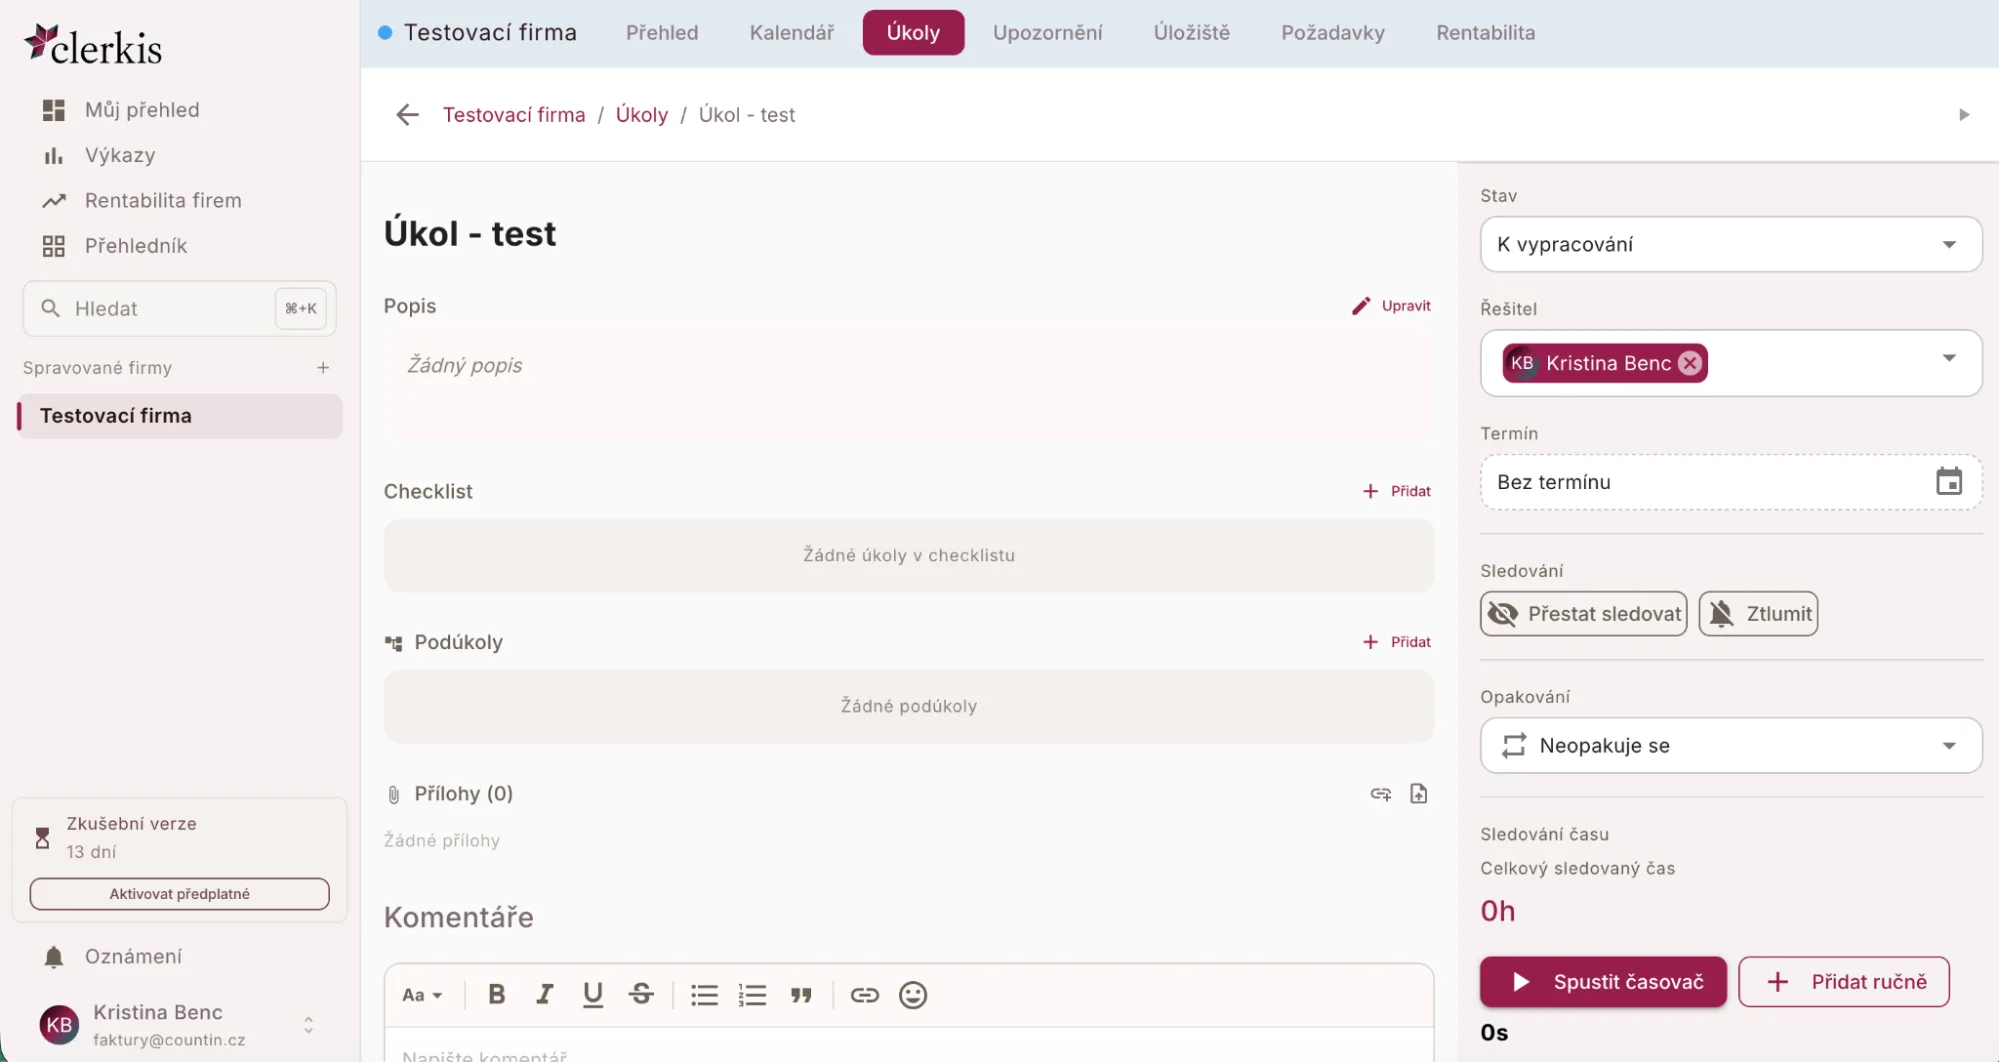Switch to the Přehled tab
This screenshot has width=1999, height=1062.
coord(662,32)
